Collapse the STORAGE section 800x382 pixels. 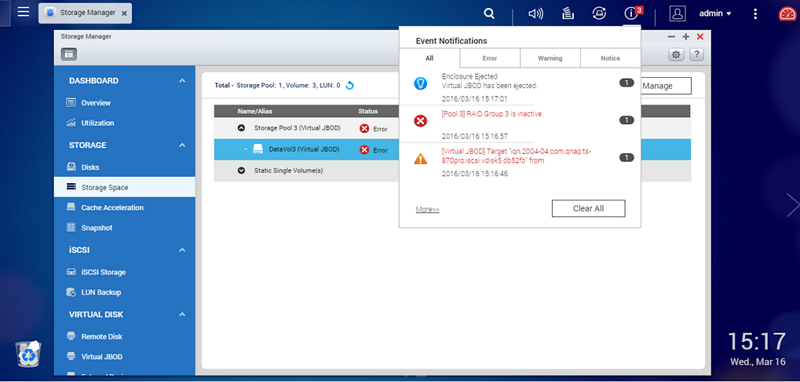point(182,145)
